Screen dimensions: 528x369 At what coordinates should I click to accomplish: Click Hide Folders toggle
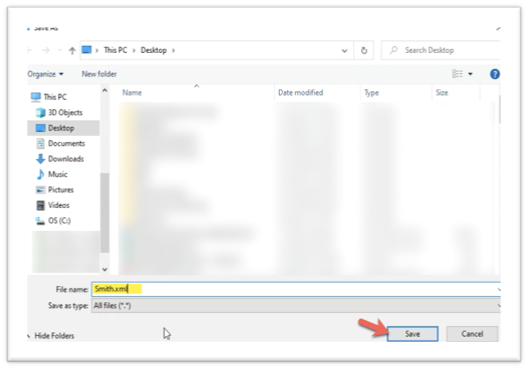54,336
